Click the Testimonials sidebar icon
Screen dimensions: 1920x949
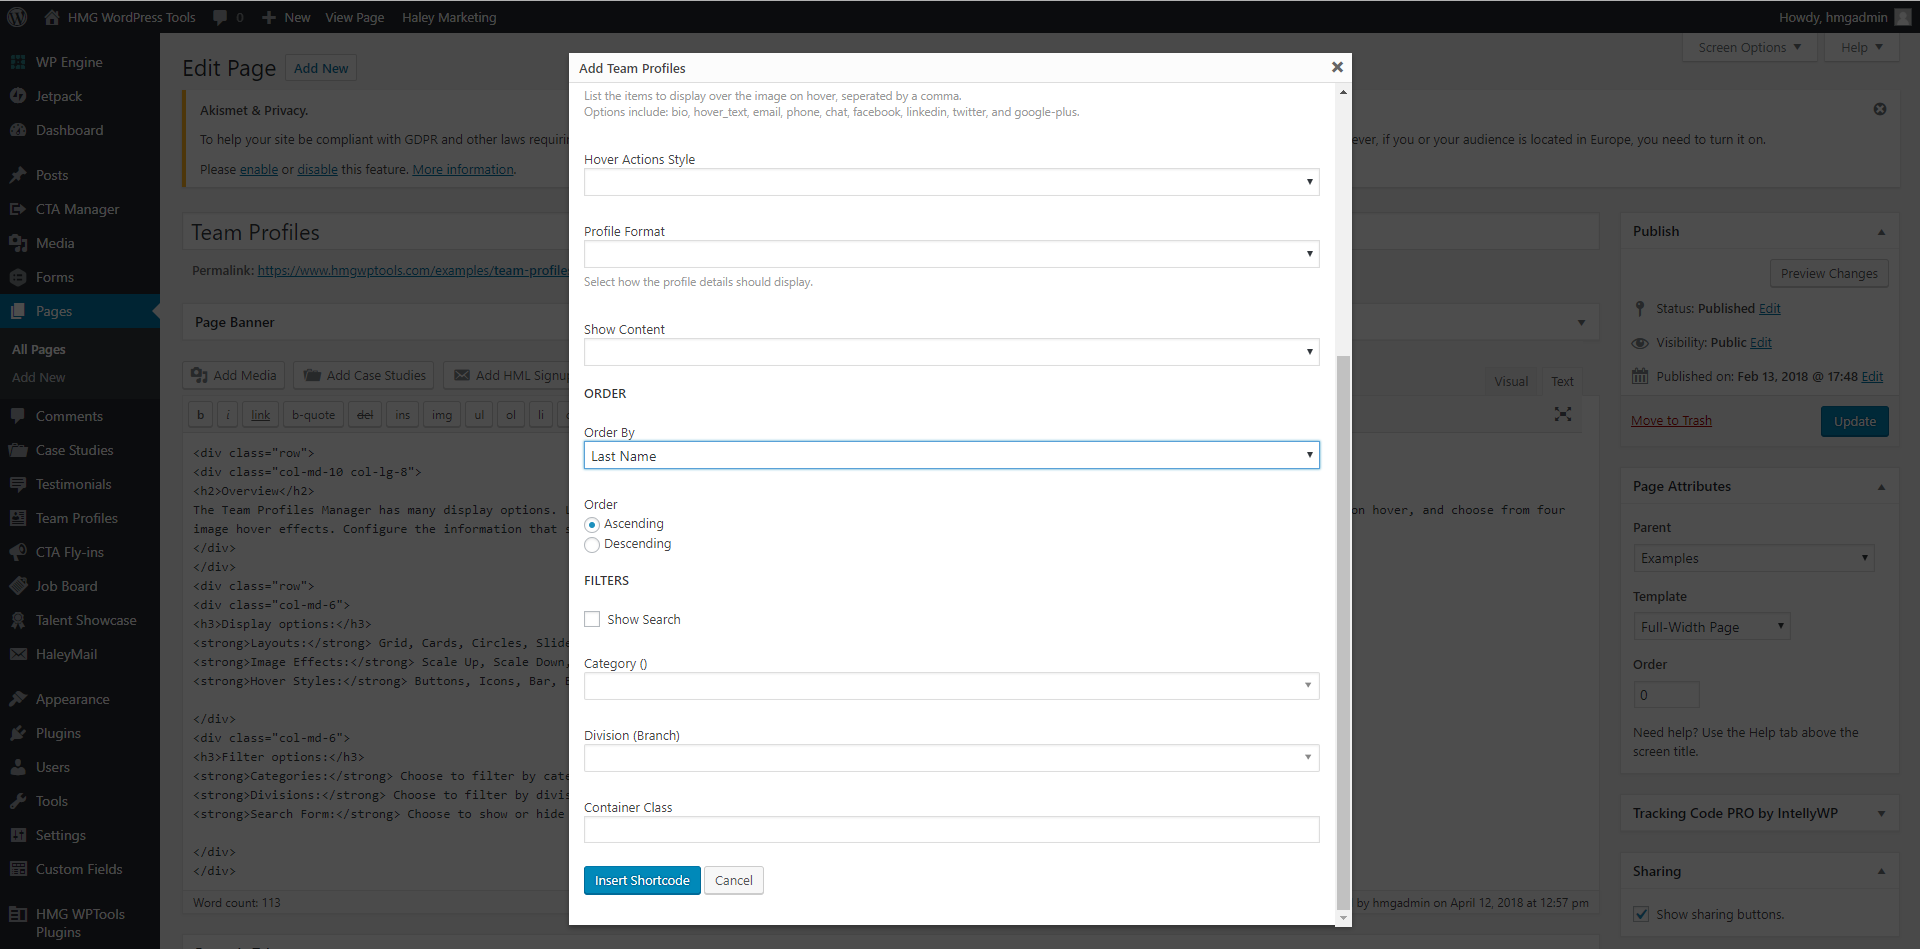(18, 484)
